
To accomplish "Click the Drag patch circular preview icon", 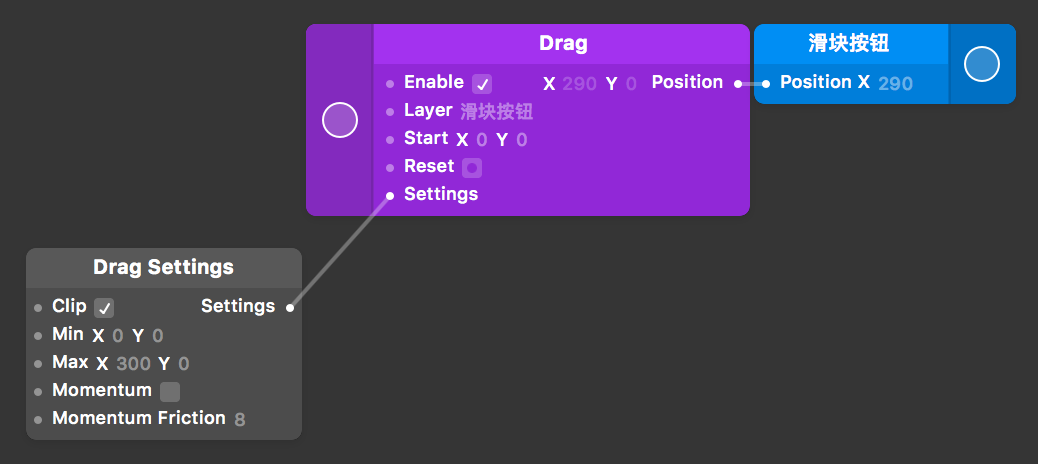I will click(340, 120).
